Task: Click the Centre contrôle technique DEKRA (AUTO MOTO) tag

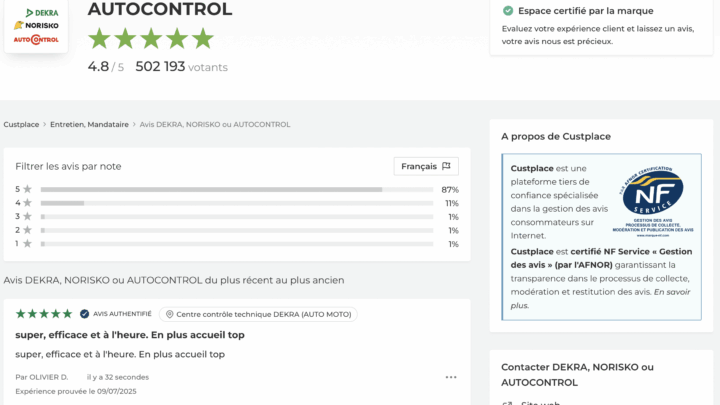Action: coord(258,314)
